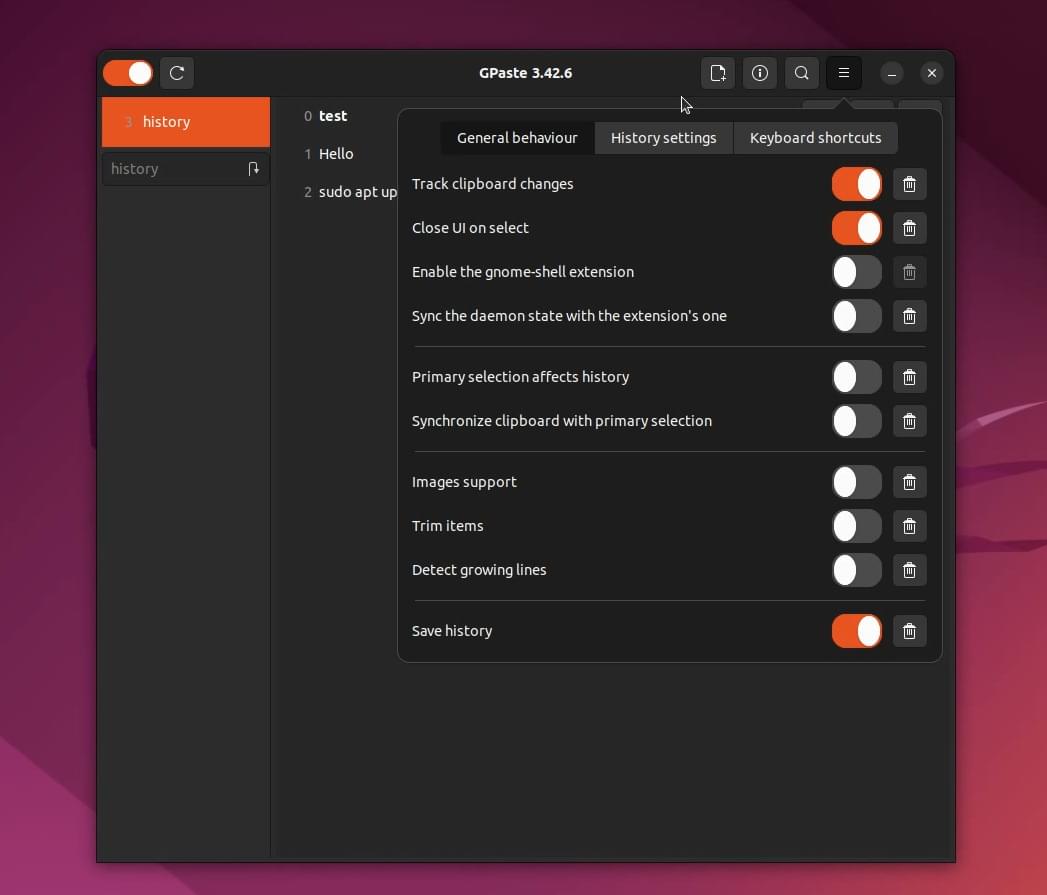Enable Primary selection affects history

(857, 377)
